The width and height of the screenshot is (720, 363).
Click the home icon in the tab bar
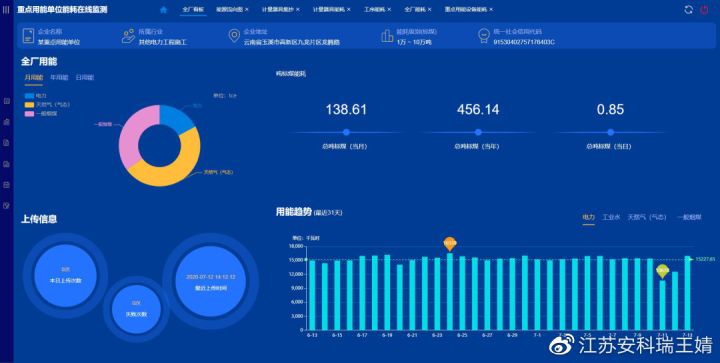coord(163,9)
